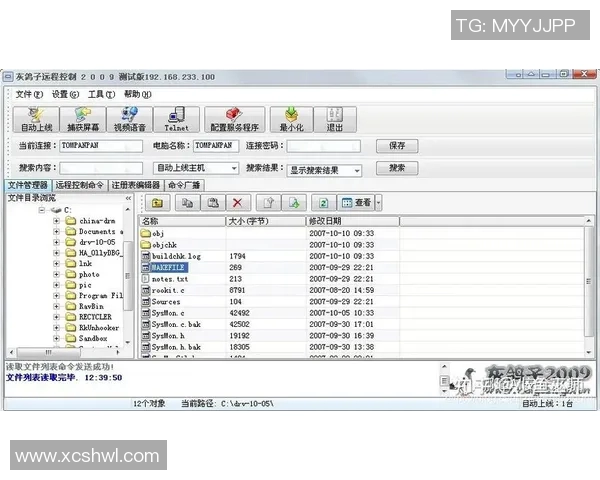Go up one folder level icon
600x480 pixels.
coord(157,202)
